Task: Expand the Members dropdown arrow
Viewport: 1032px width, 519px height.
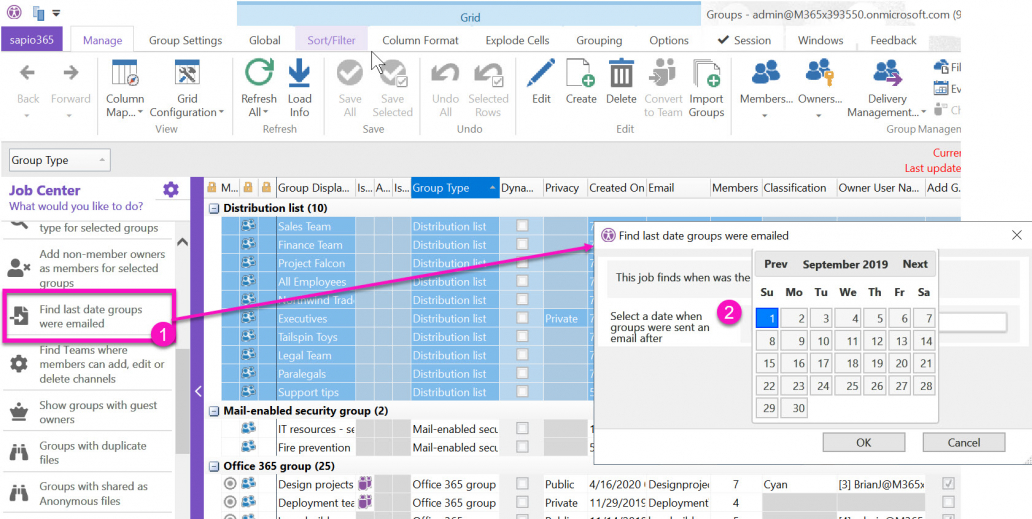Action: [x=765, y=115]
